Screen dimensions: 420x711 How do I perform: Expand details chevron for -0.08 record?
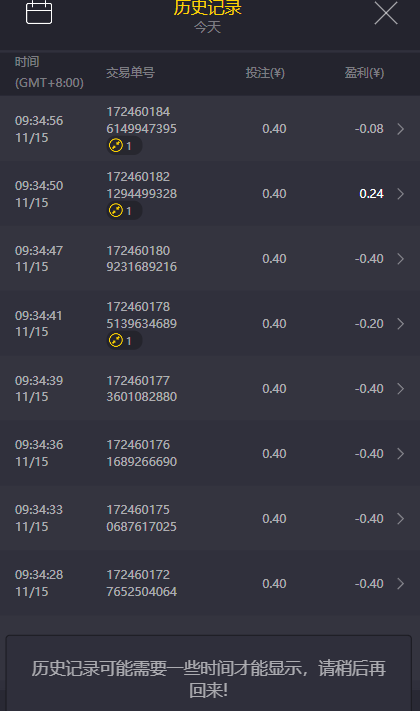(x=400, y=129)
